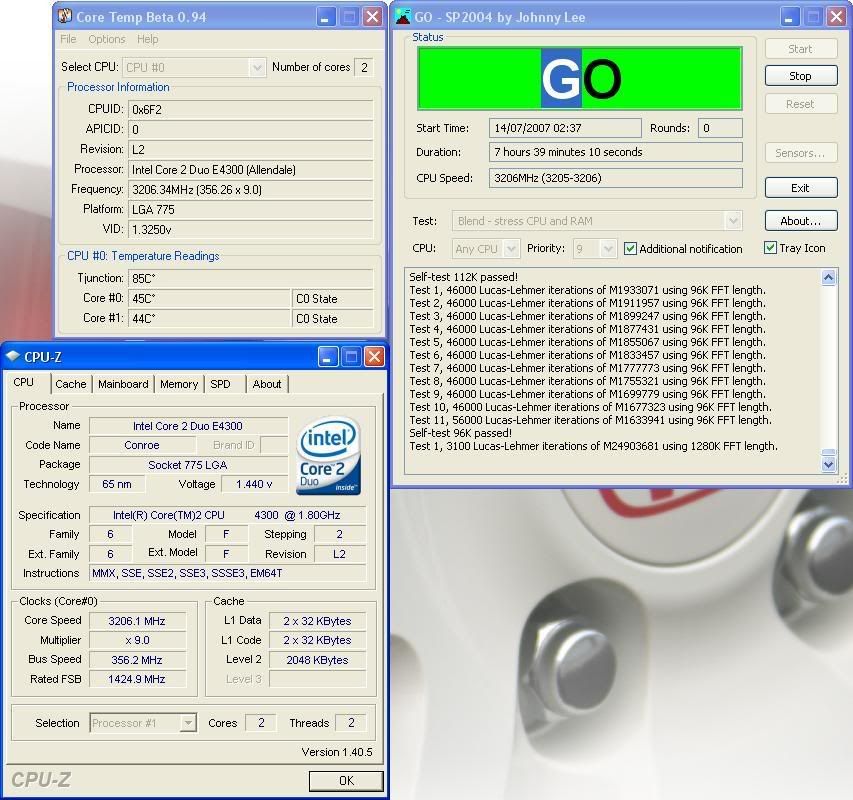Click the Stop button in SP2004
The width and height of the screenshot is (853, 800).
pyautogui.click(x=800, y=76)
